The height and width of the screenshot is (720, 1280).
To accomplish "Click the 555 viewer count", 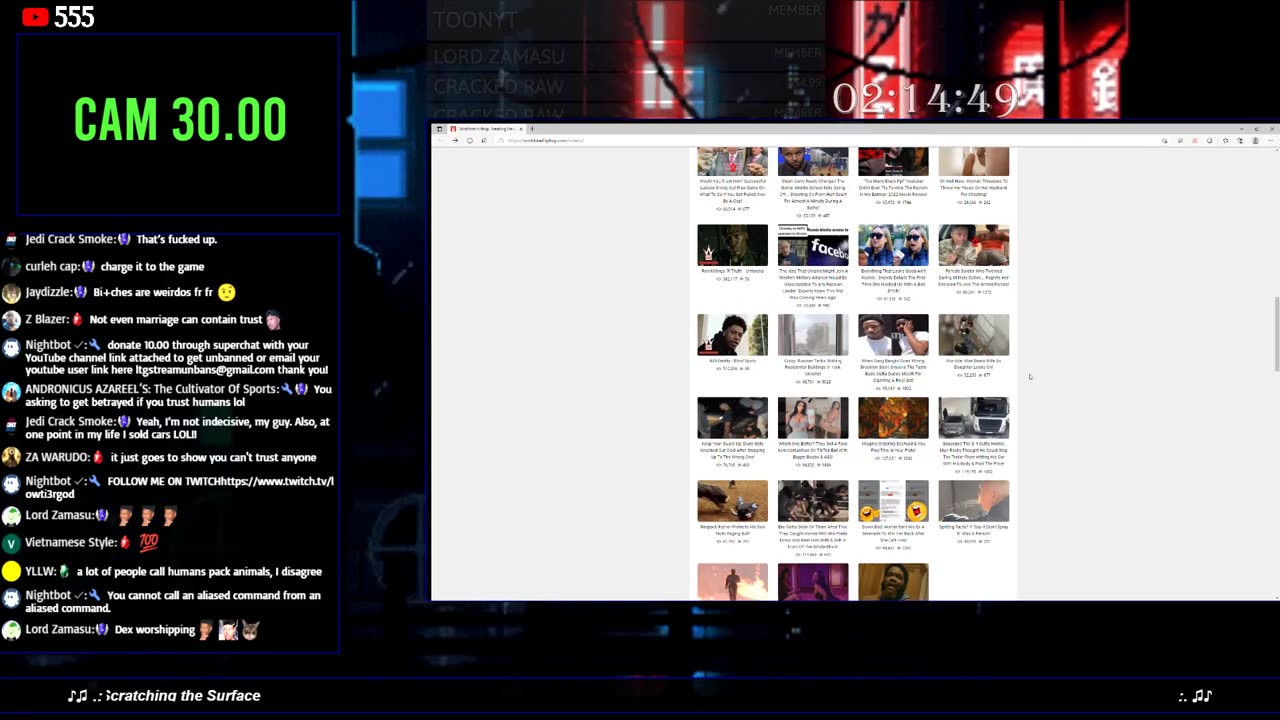I will (x=74, y=17).
